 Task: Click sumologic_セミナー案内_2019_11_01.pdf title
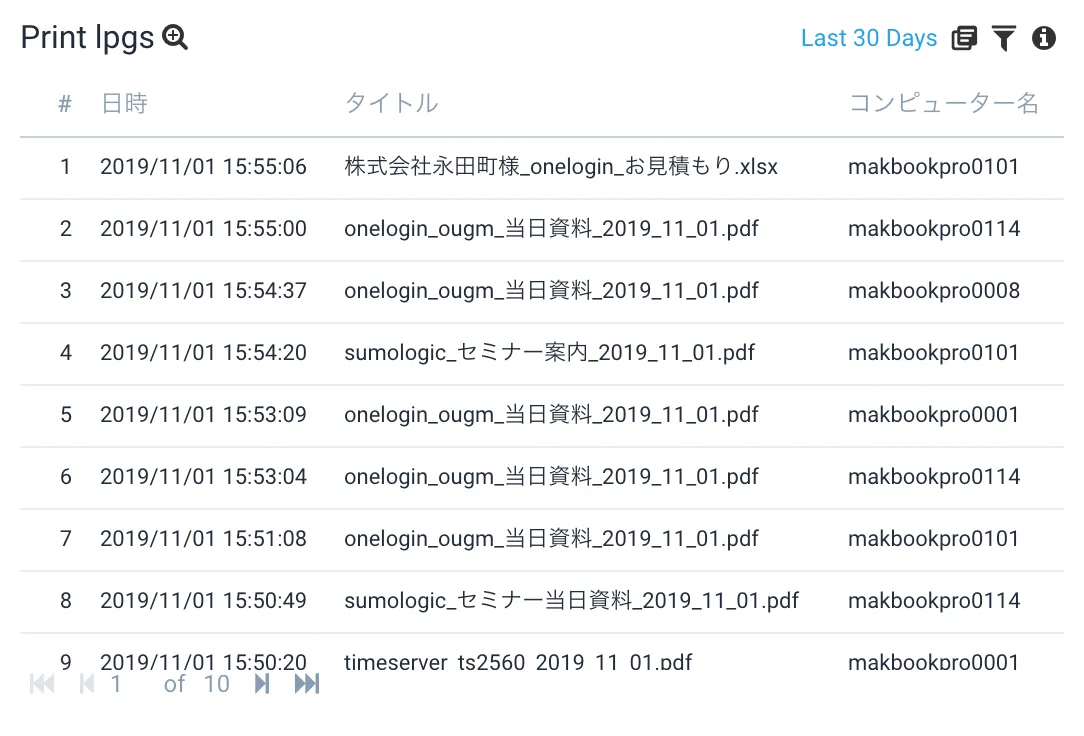[550, 352]
